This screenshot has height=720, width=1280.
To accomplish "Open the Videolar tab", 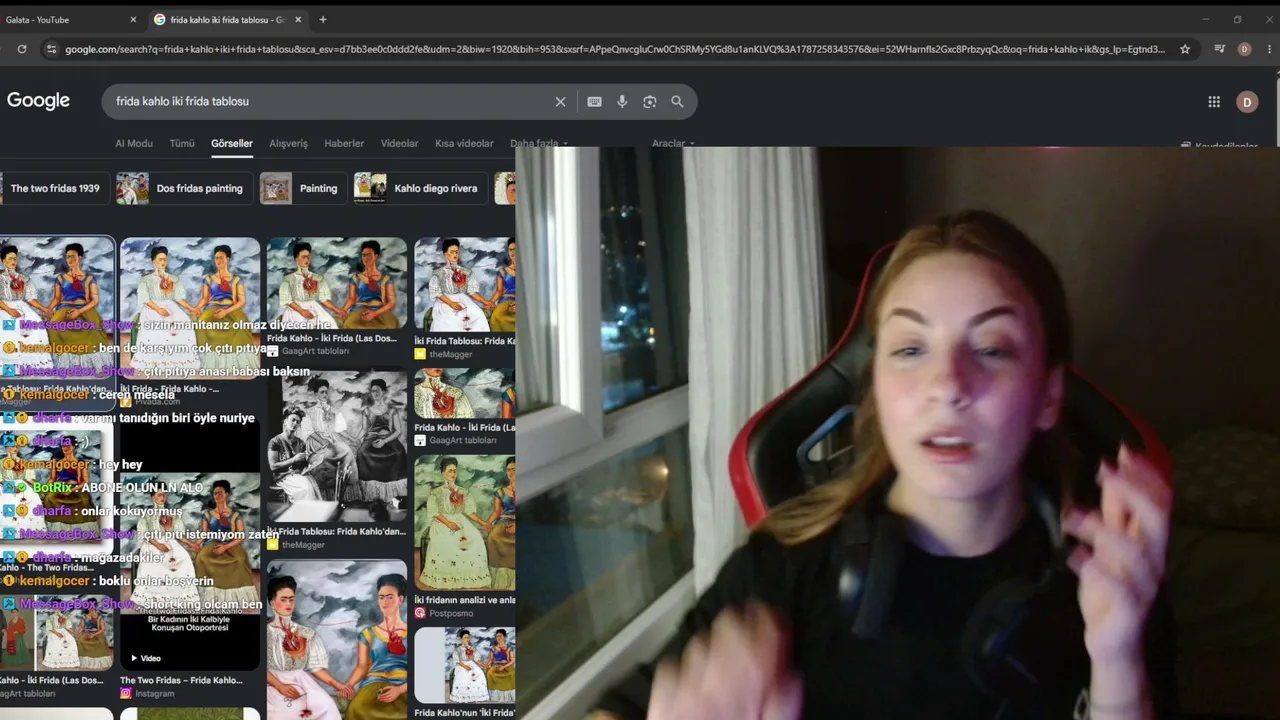I will pos(399,144).
